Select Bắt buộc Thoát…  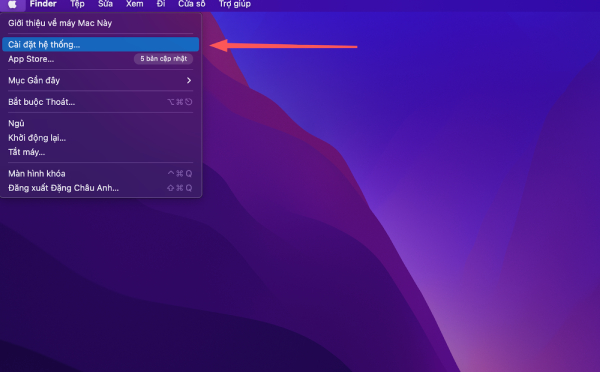100,102
